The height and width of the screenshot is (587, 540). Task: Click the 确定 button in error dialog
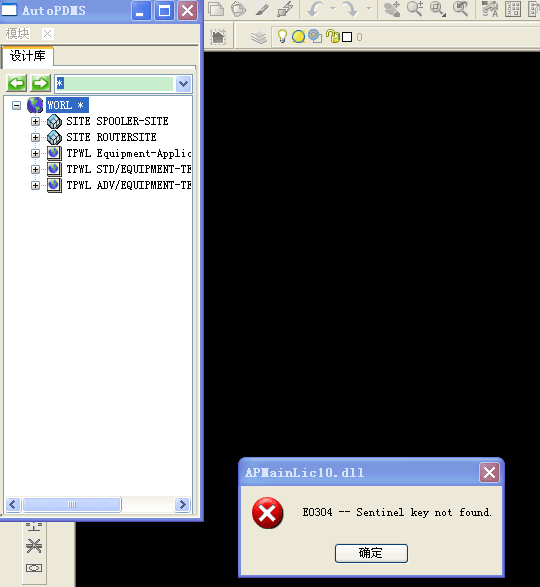click(x=371, y=553)
